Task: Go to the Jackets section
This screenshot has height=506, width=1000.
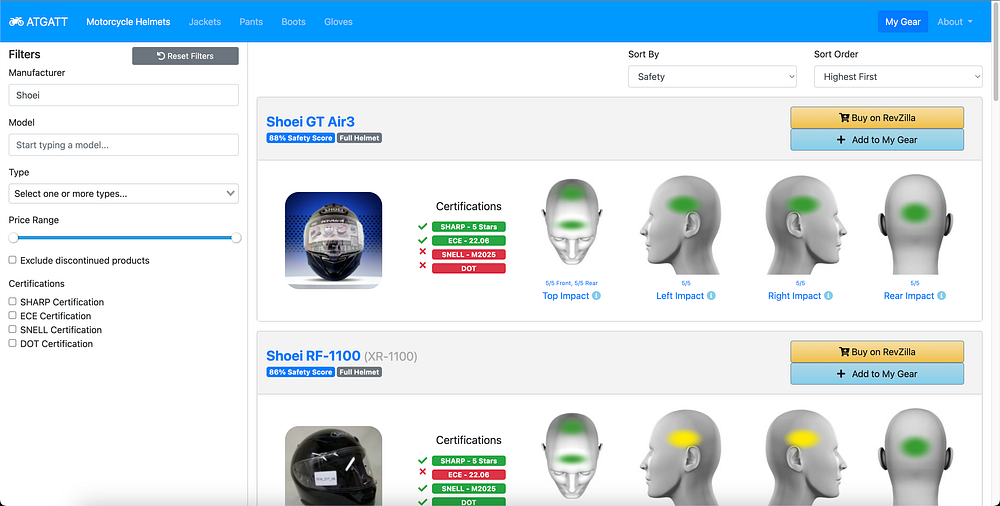Action: click(x=205, y=22)
